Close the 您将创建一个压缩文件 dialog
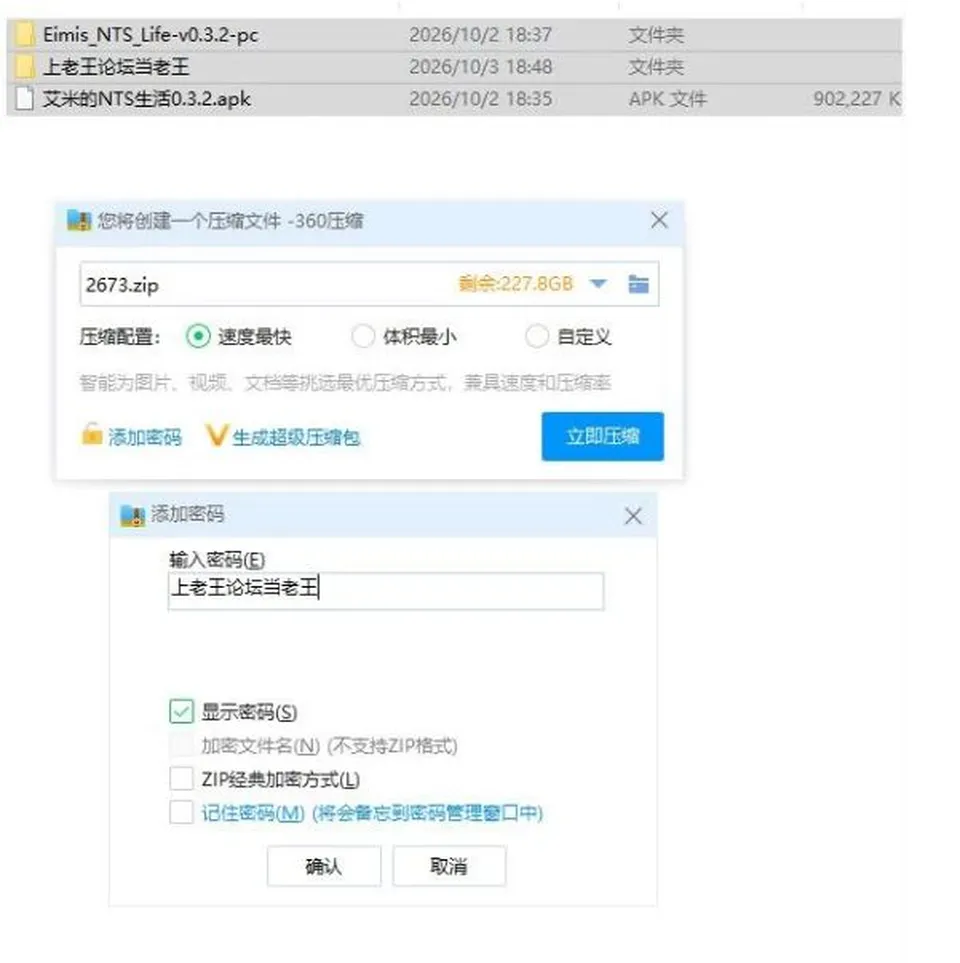This screenshot has height=963, width=960. 659,220
